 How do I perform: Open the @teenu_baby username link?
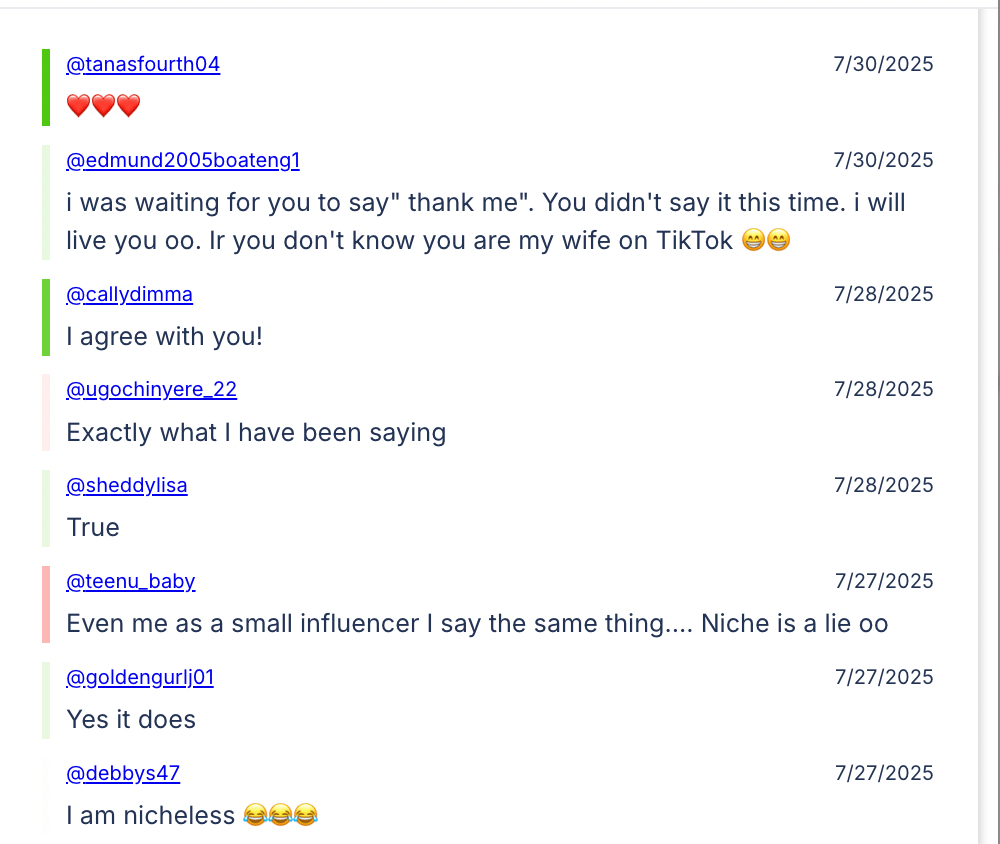pos(130,582)
